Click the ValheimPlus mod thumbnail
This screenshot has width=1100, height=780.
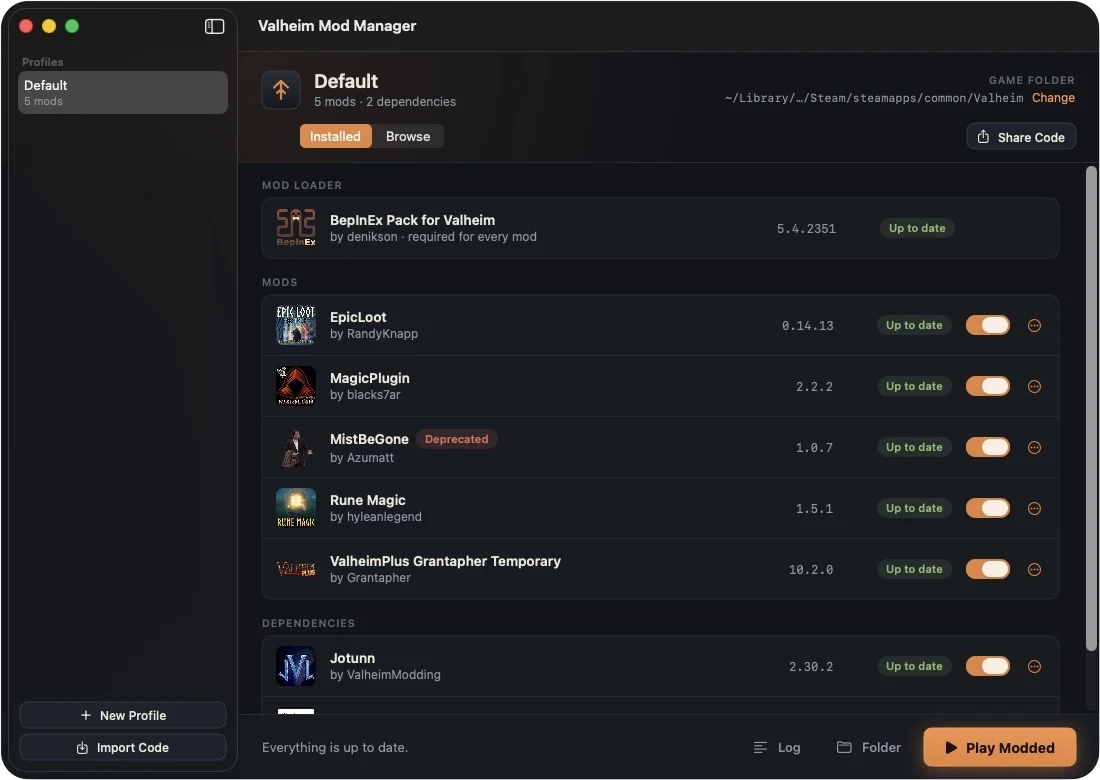tap(295, 570)
